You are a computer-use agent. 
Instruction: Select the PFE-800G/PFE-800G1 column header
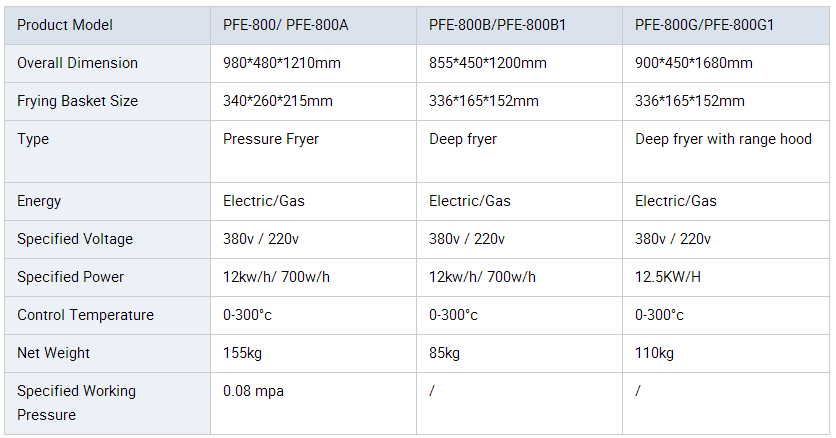click(x=705, y=25)
